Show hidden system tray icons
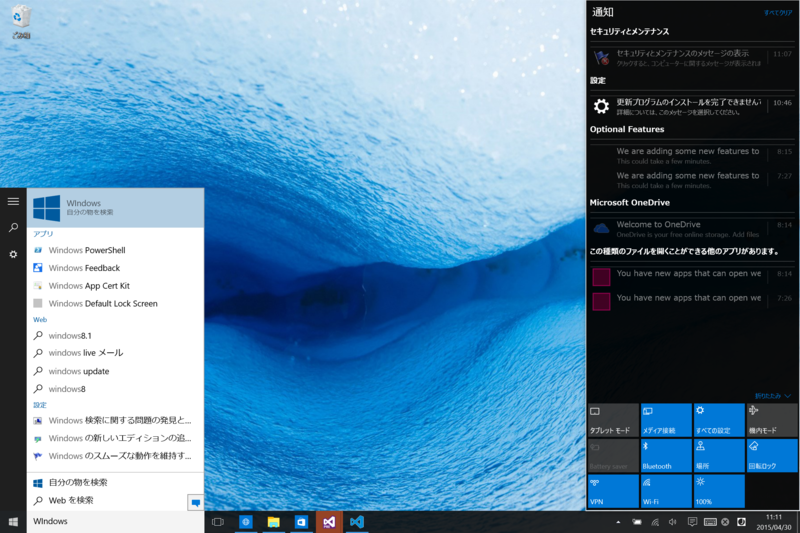Screen dimensions: 800x533 (618, 522)
